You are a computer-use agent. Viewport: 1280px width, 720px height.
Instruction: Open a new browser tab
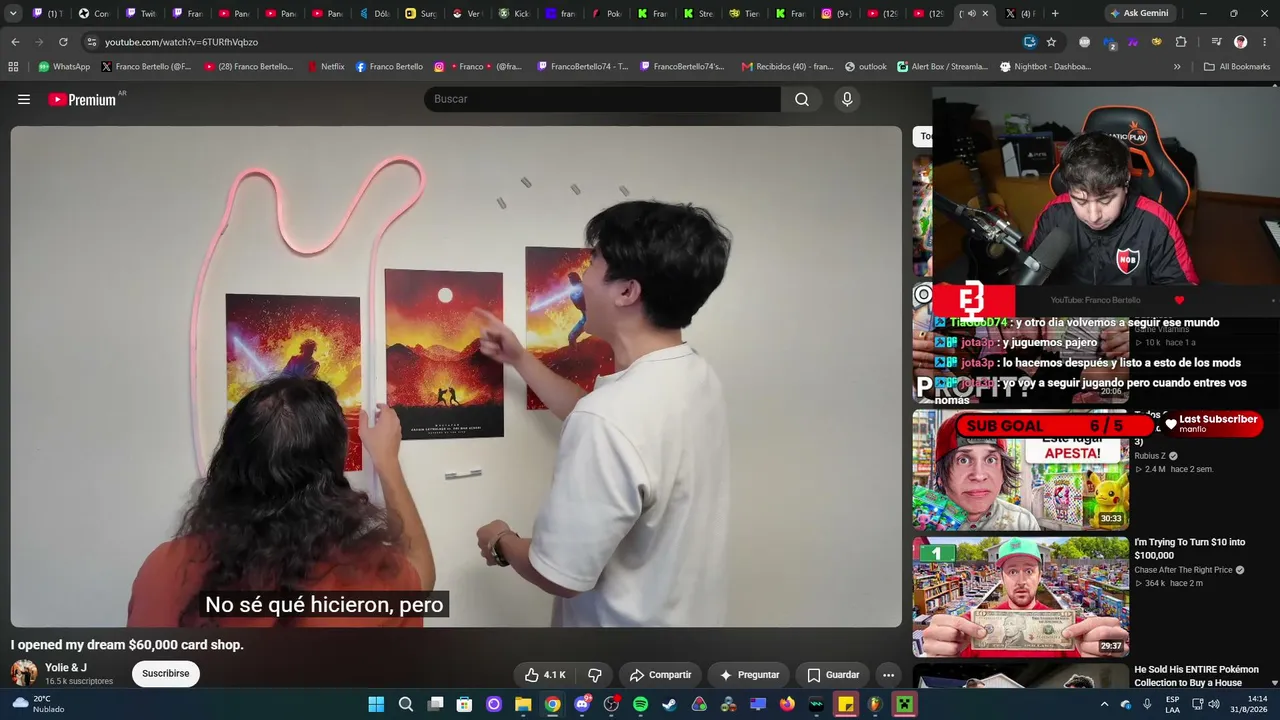click(1055, 13)
